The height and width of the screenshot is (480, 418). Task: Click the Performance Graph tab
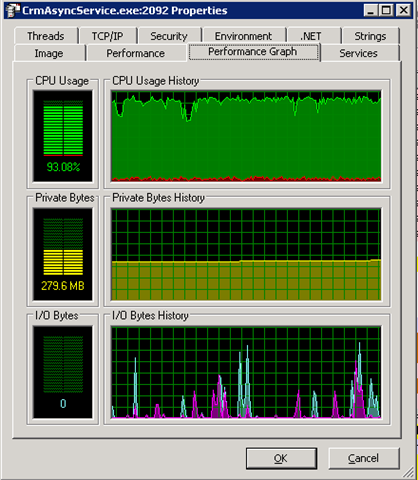point(252,52)
